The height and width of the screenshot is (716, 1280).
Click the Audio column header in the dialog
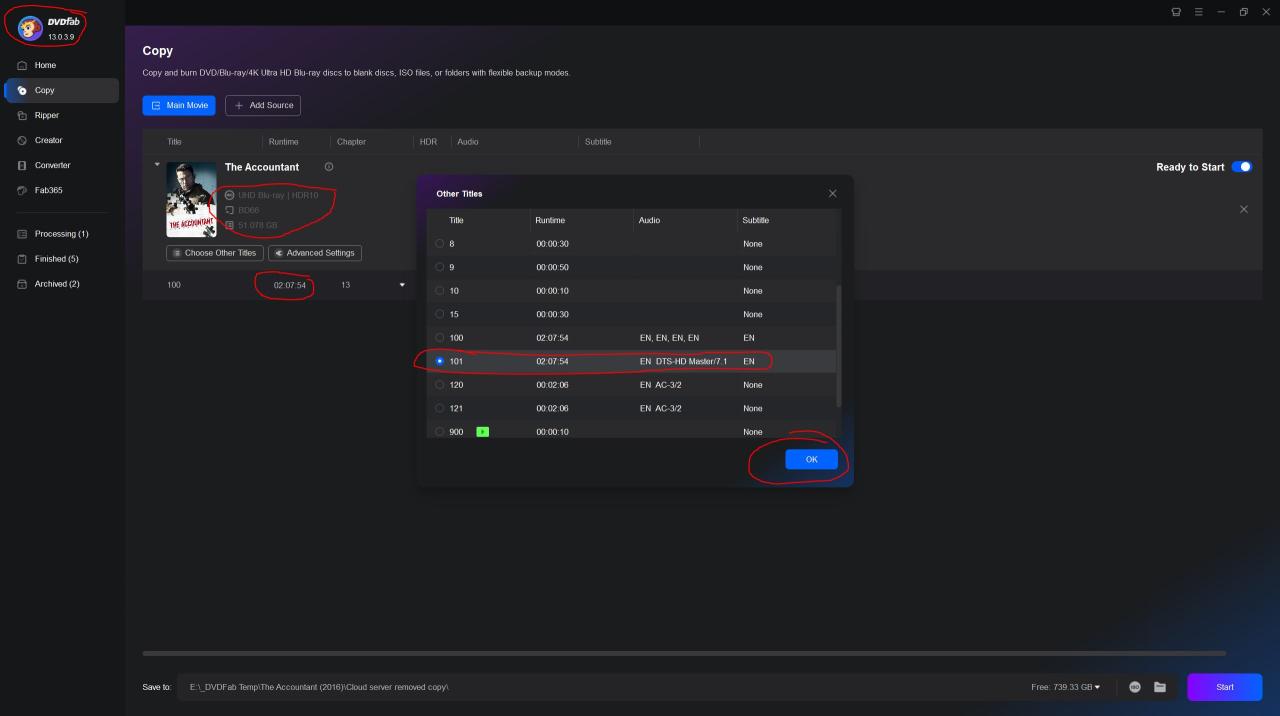pyautogui.click(x=650, y=220)
